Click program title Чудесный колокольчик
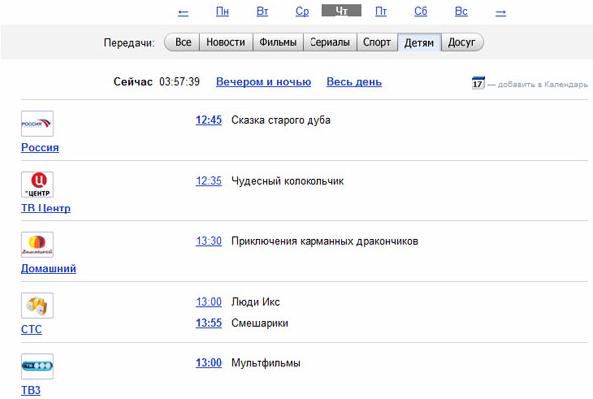 coord(287,181)
